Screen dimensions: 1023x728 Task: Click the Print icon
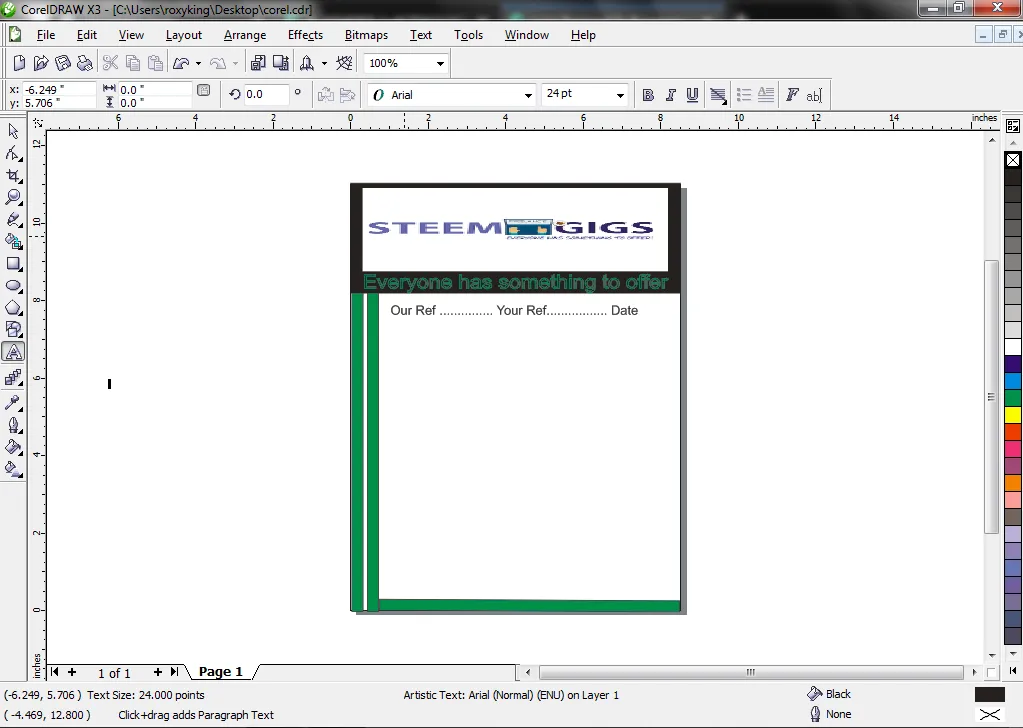click(x=84, y=63)
